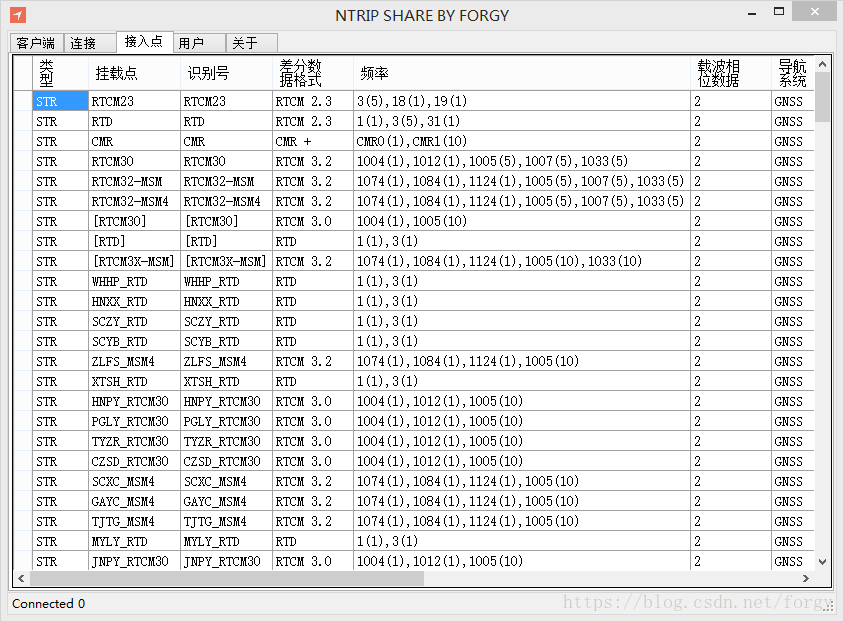
Task: Minimize the NTRIP SHARE window
Action: point(752,13)
